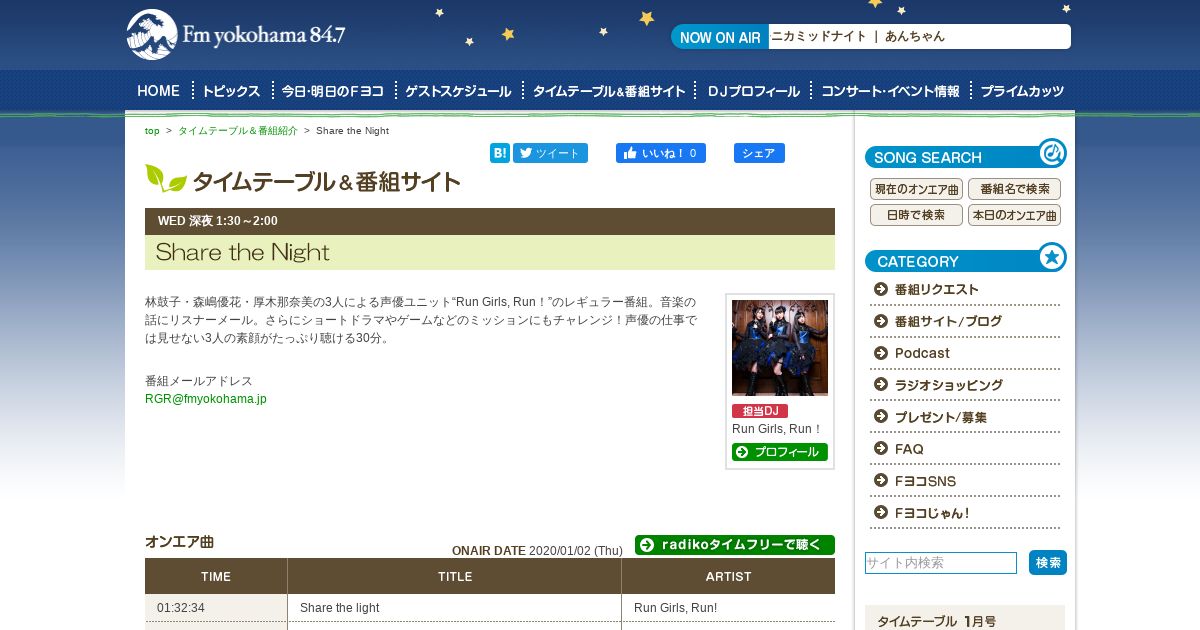Image resolution: width=1200 pixels, height=630 pixels.
Task: Open the HOME menu item
Action: (x=158, y=91)
